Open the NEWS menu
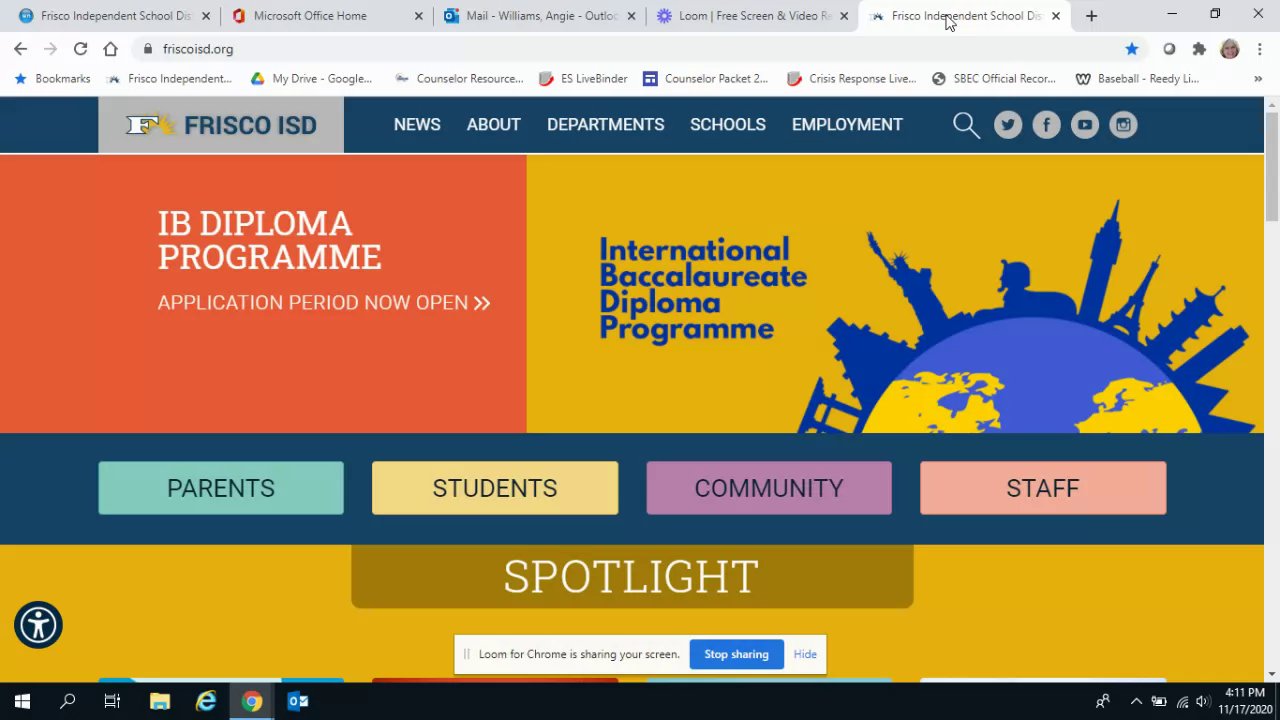Screen dimensions: 1280x720 [417, 125]
